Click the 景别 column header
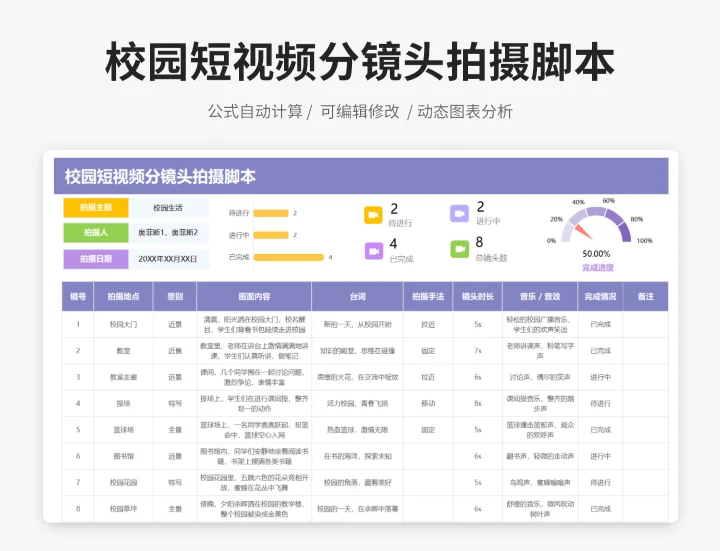The image size is (720, 551). click(x=175, y=296)
